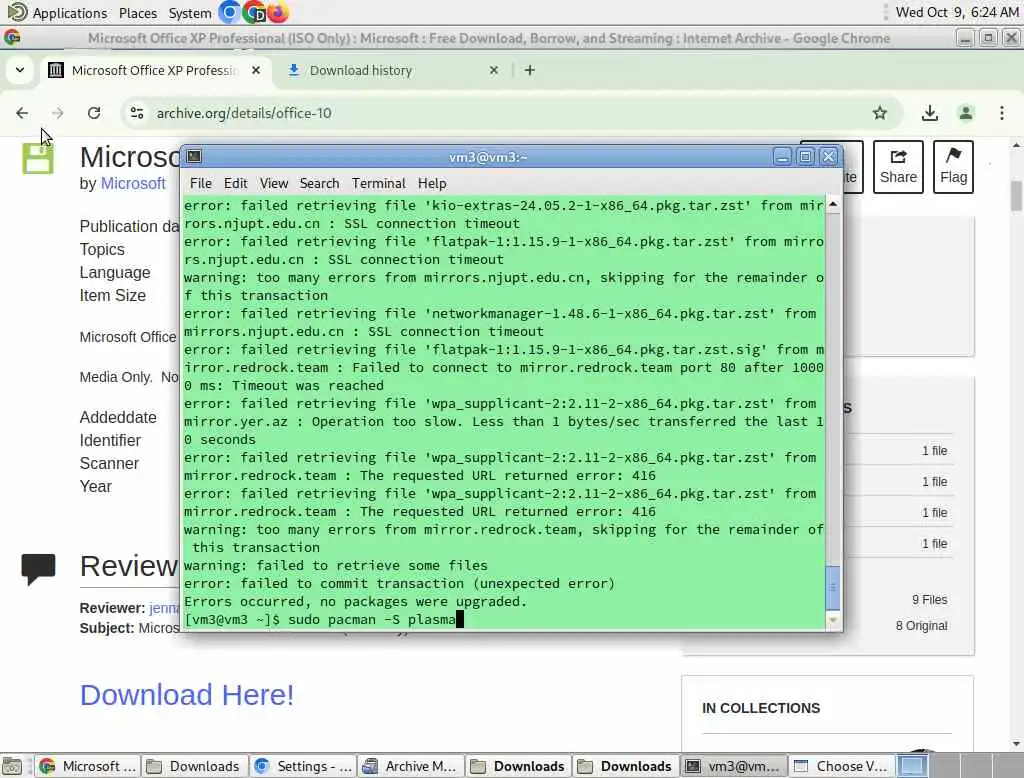Launch Firefox from the top panel
The width and height of the screenshot is (1024, 778).
tap(278, 12)
